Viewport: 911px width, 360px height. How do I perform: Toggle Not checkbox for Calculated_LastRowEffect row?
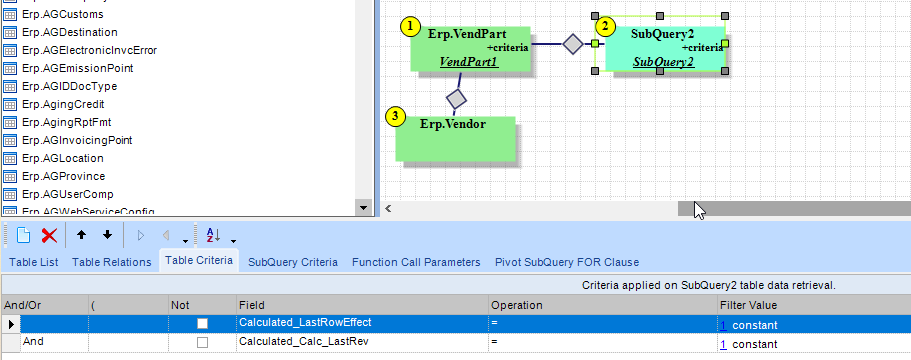(x=202, y=324)
